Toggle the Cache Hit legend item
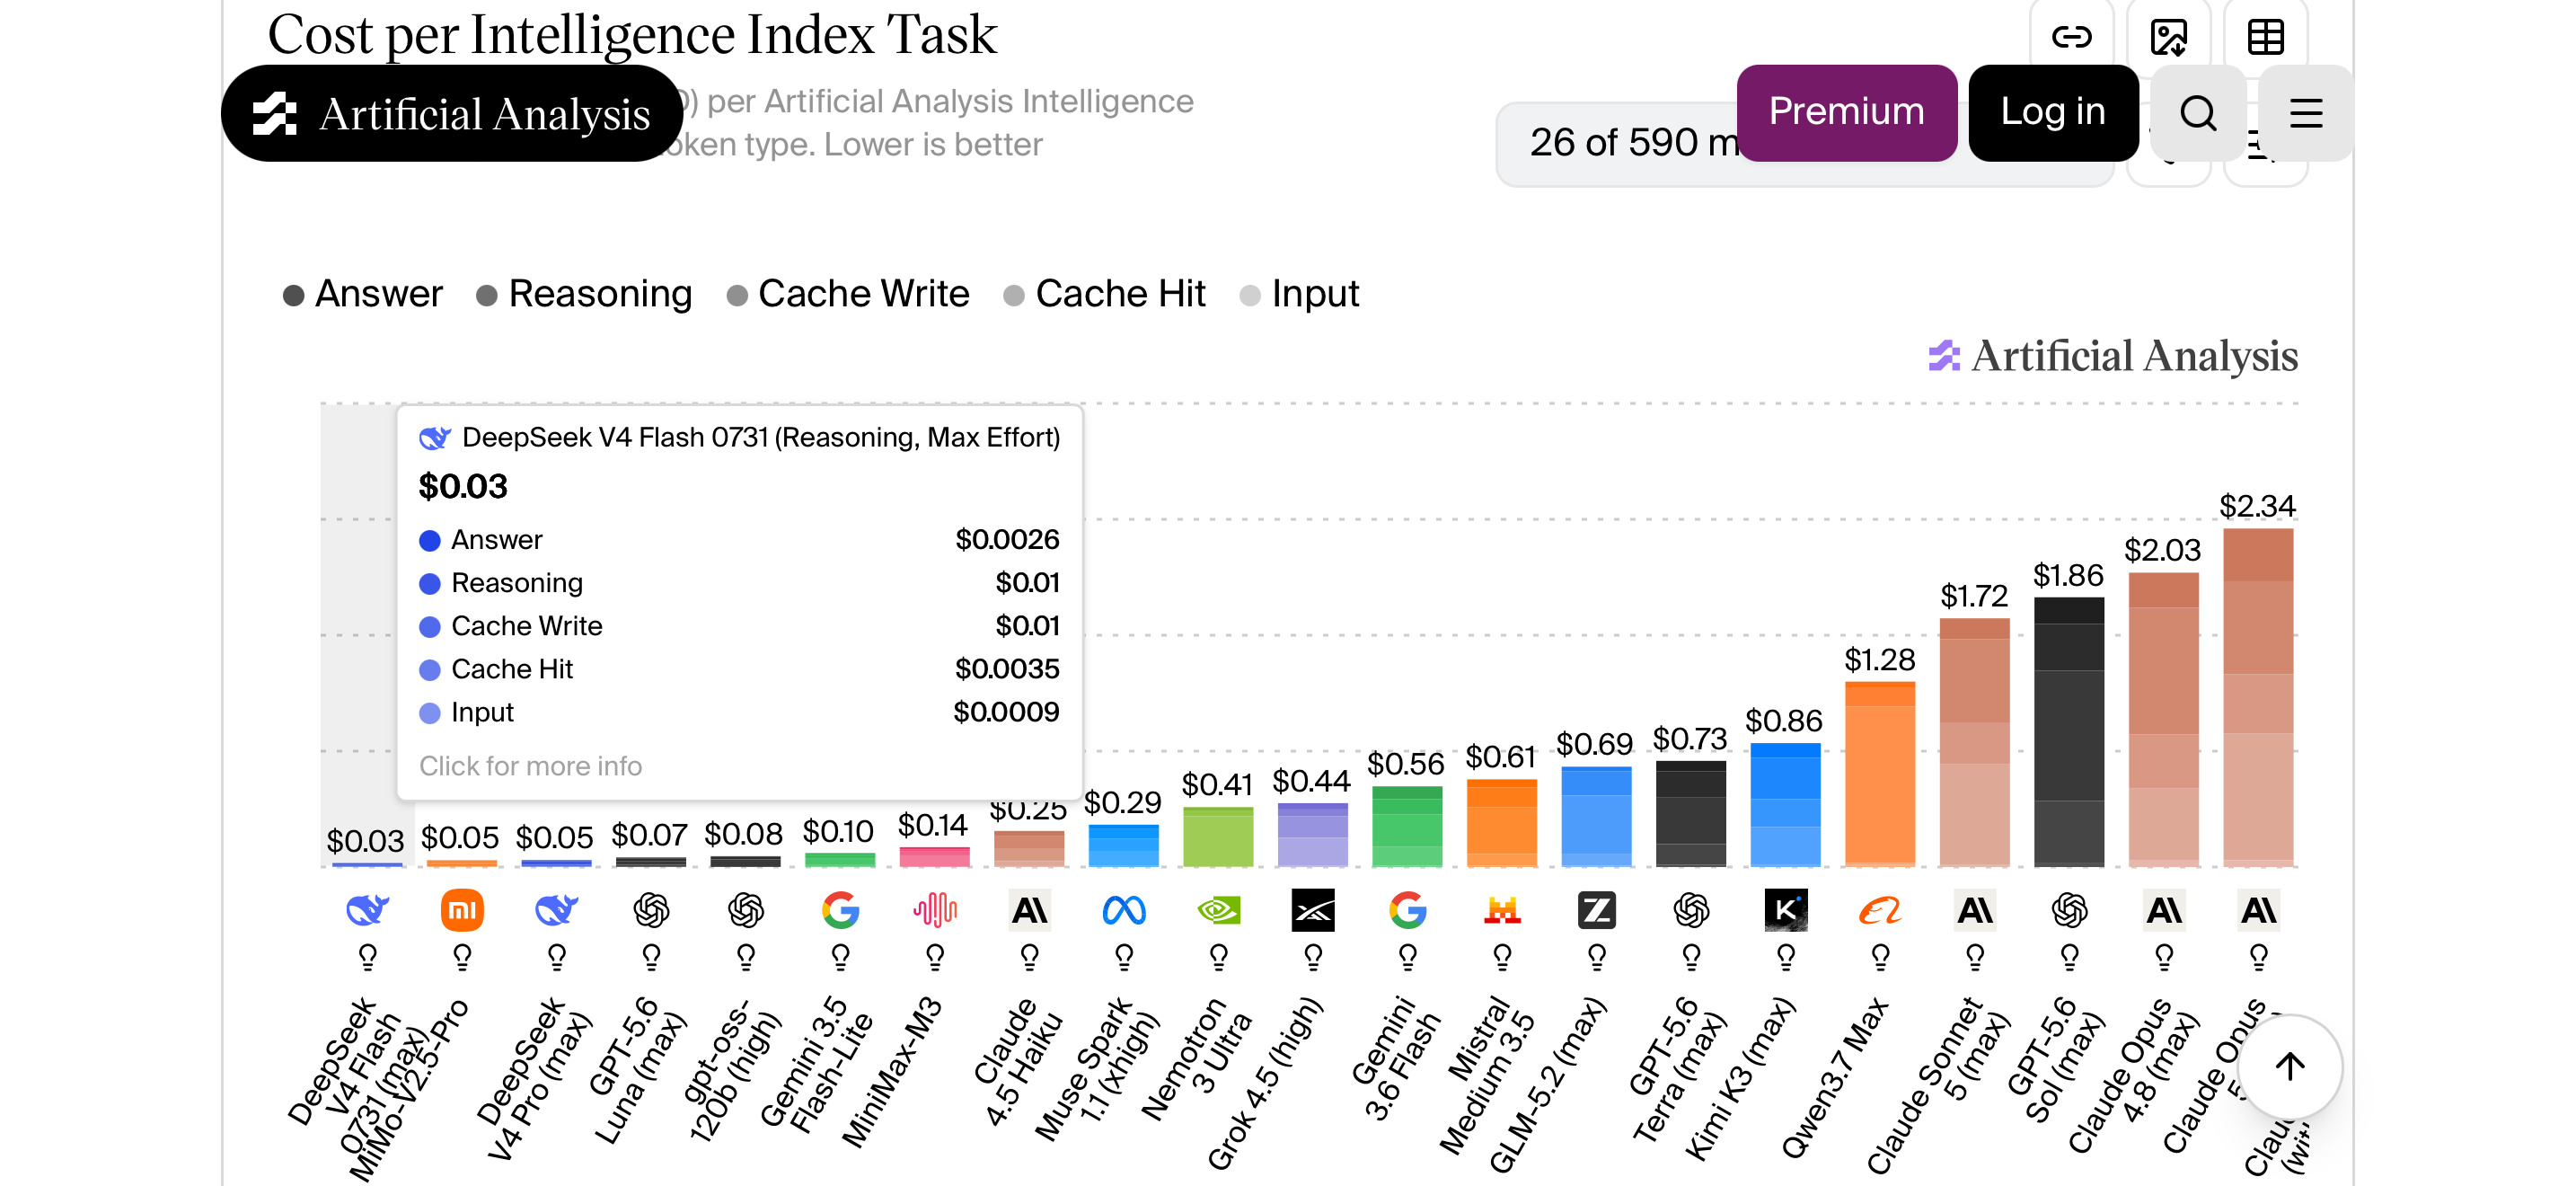The width and height of the screenshot is (2576, 1186). 1105,294
